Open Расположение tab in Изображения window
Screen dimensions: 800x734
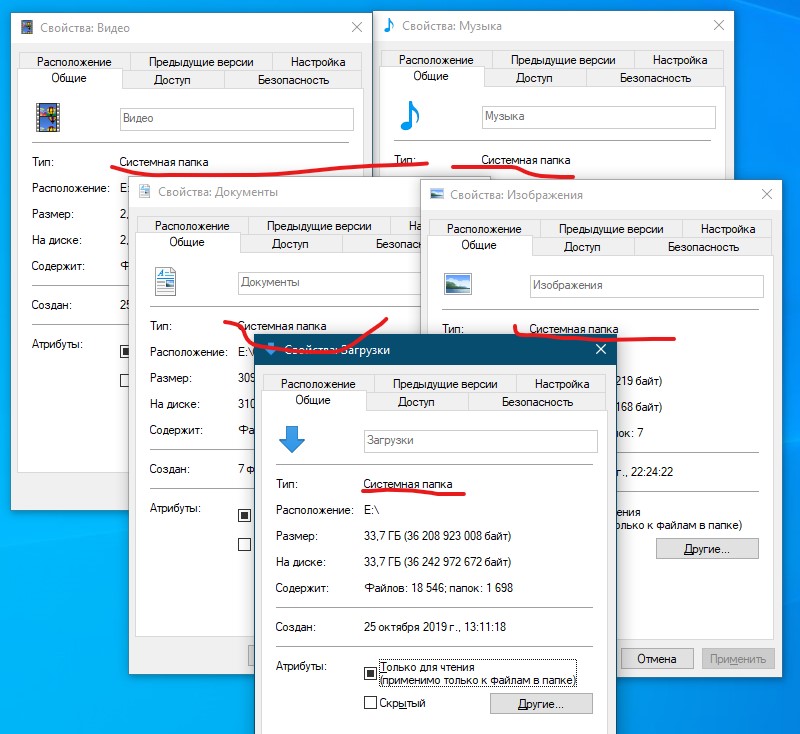pyautogui.click(x=484, y=229)
